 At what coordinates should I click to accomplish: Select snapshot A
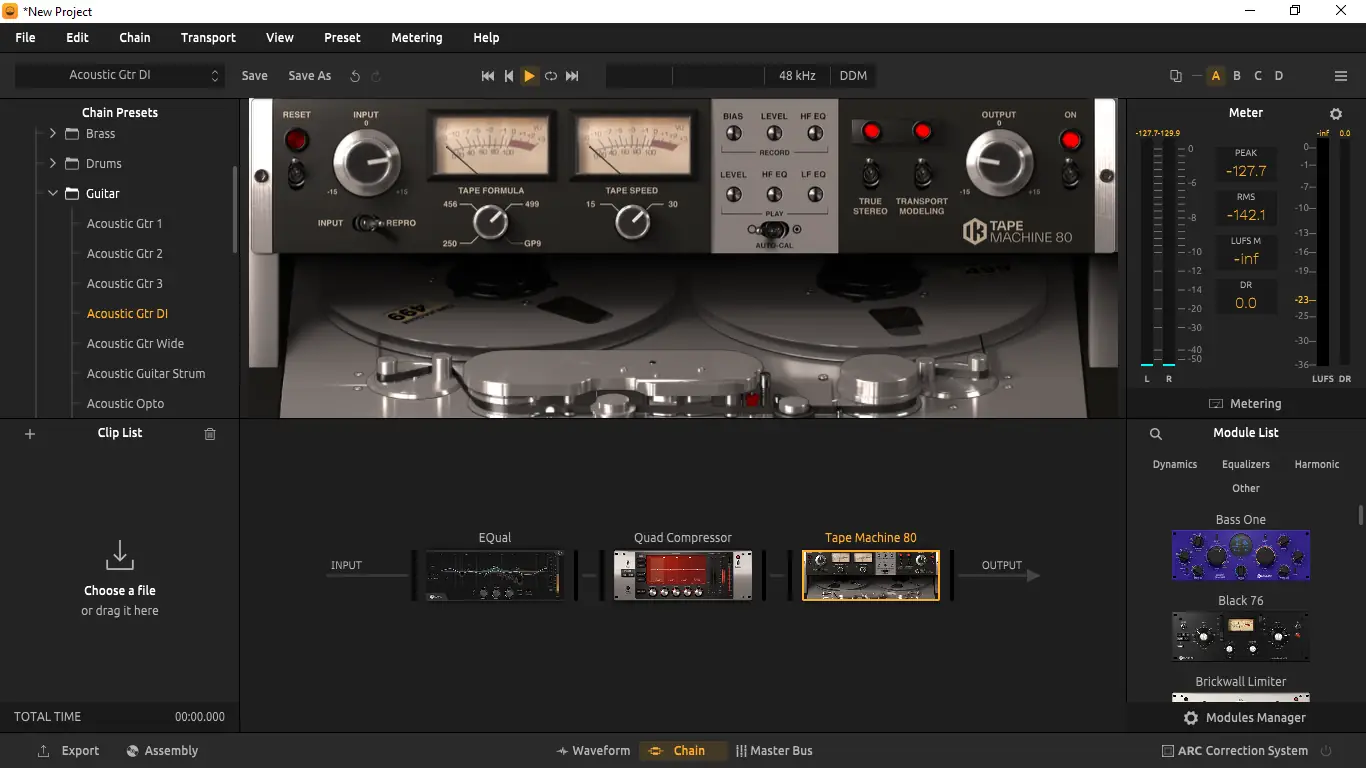[x=1216, y=76]
